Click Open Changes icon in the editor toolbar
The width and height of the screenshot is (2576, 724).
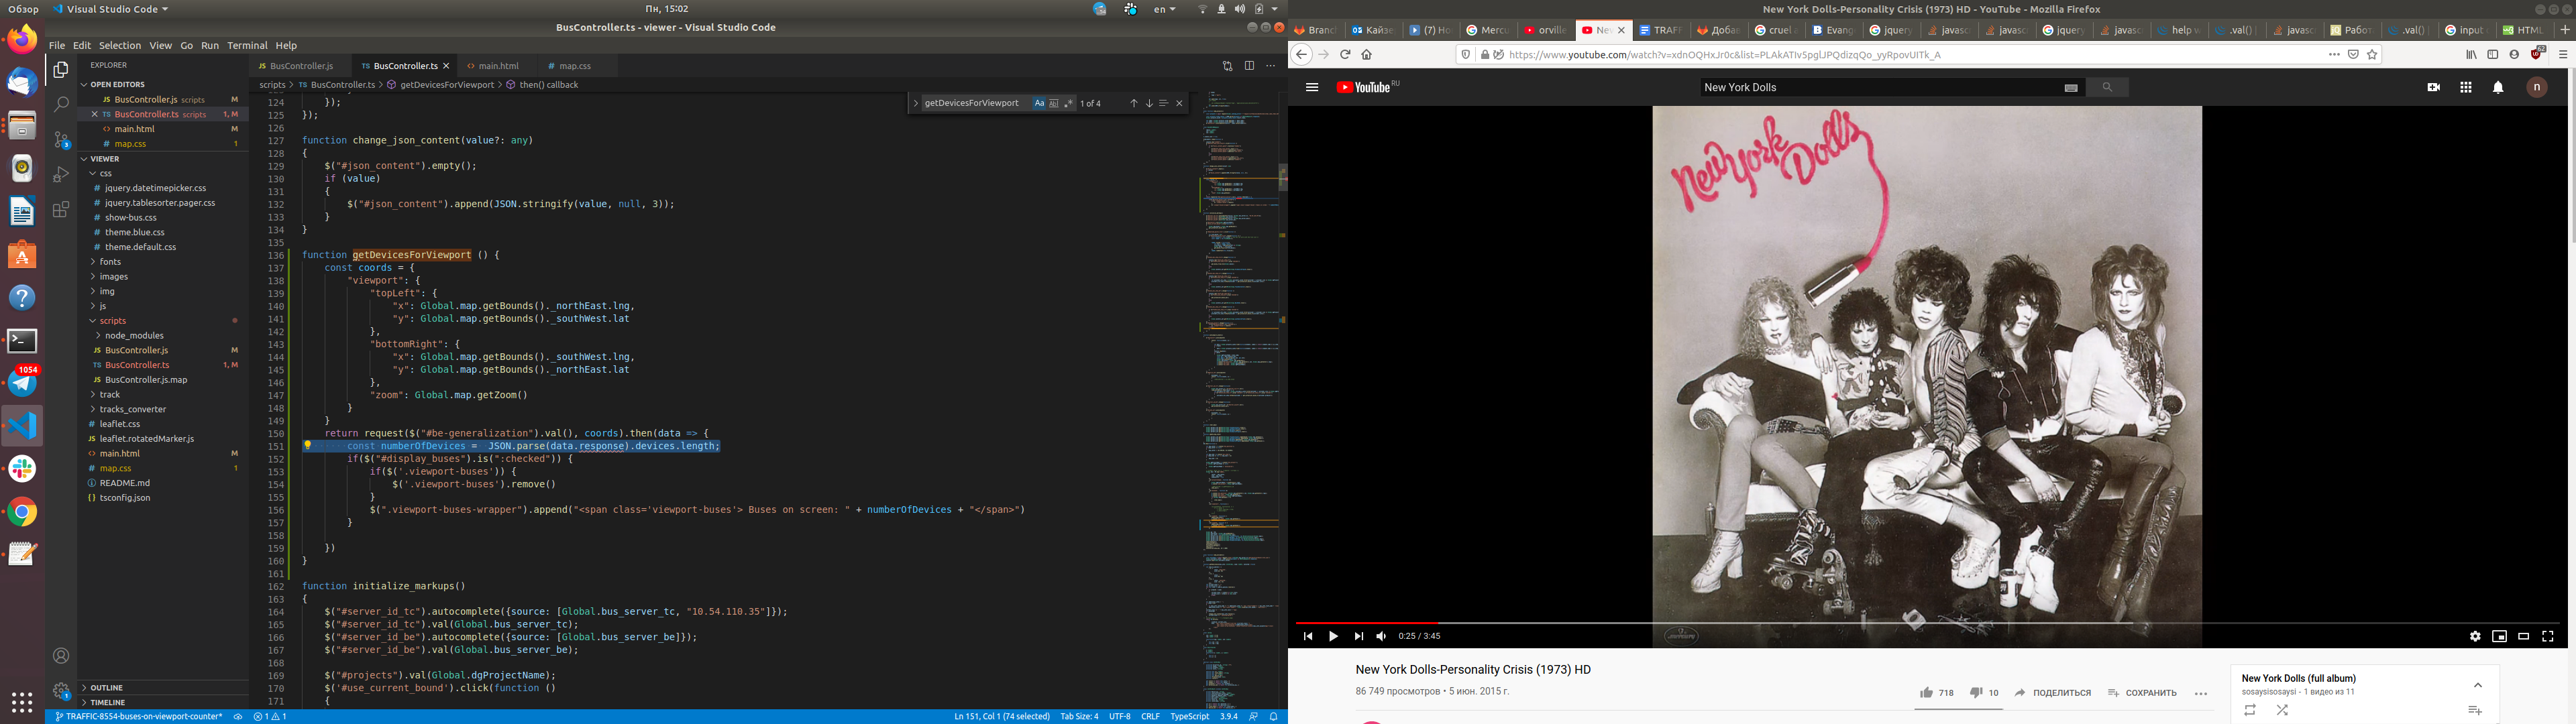1227,66
